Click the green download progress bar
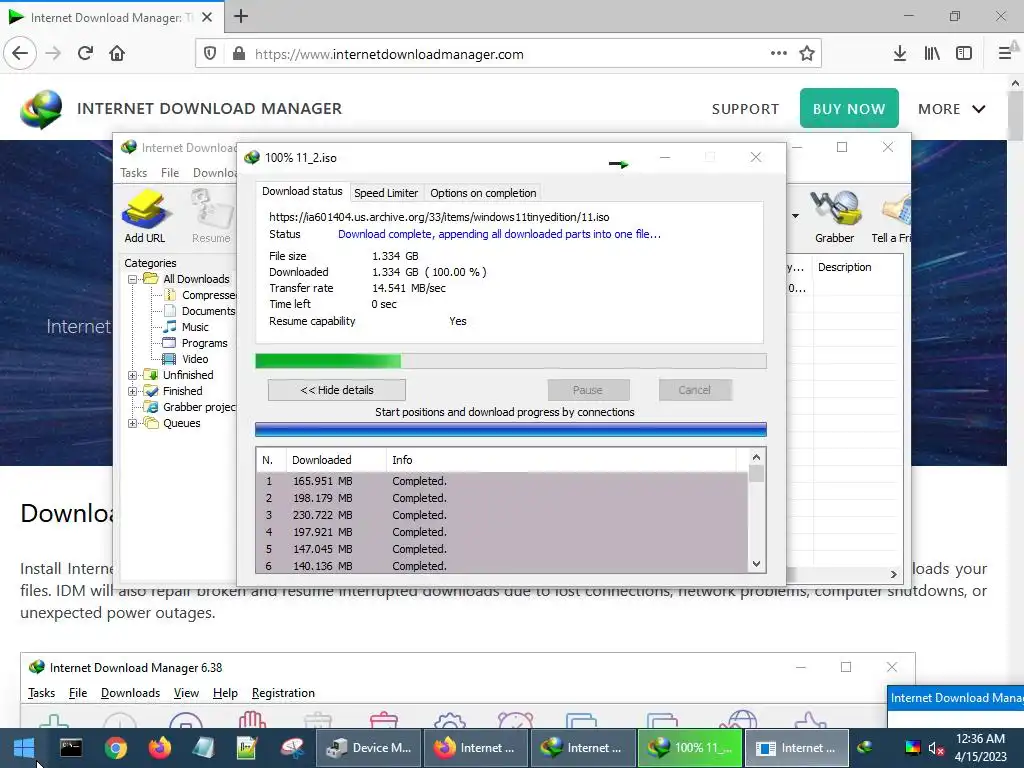 coord(511,361)
